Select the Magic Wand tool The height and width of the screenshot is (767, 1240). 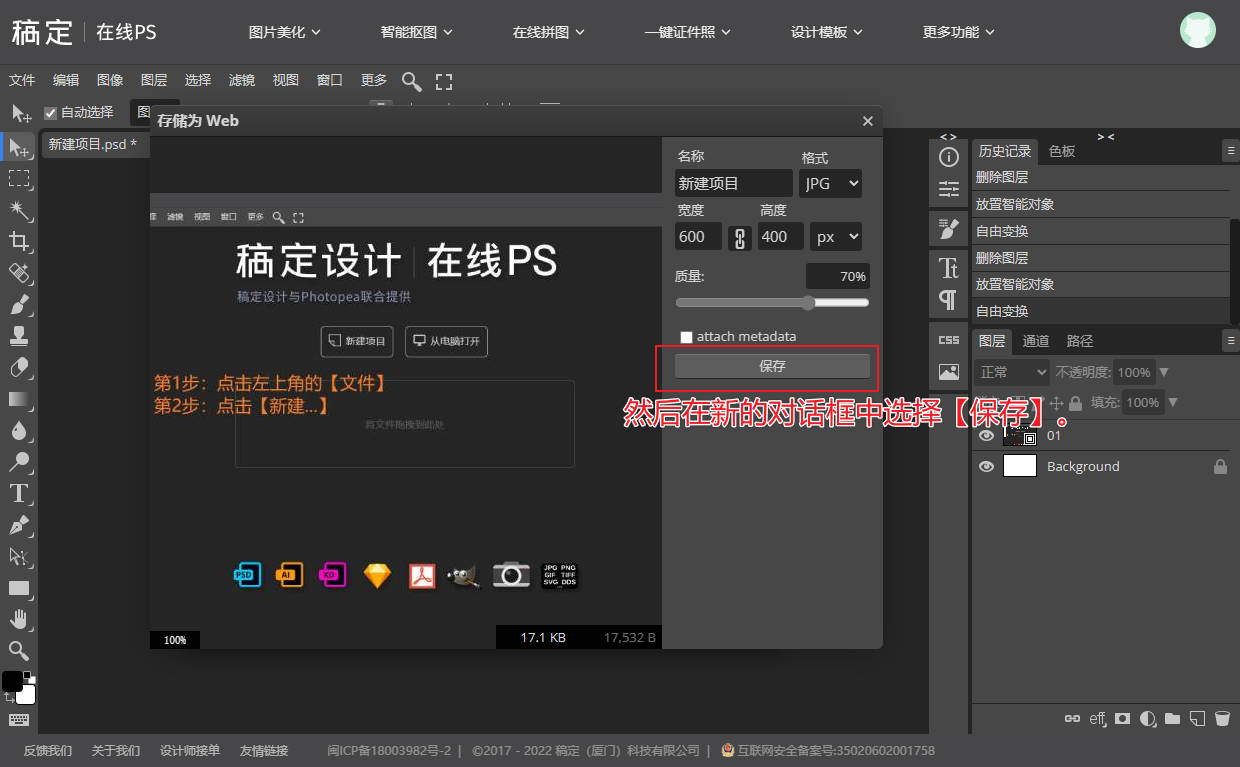tap(19, 209)
